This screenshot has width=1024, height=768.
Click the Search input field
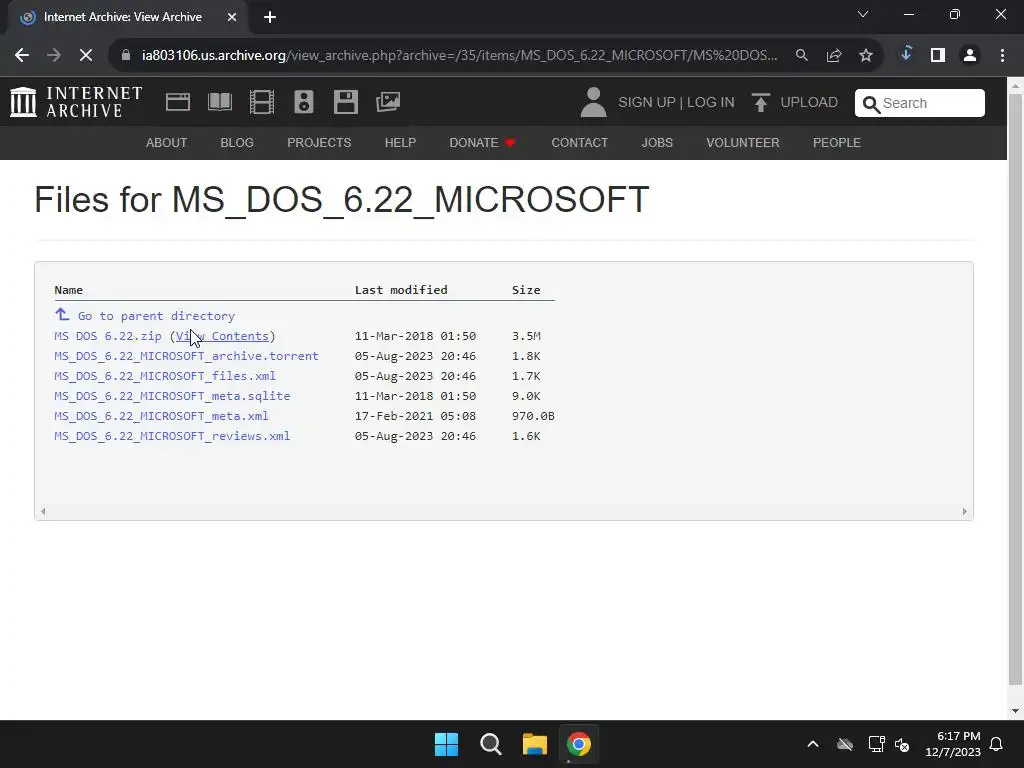click(920, 103)
